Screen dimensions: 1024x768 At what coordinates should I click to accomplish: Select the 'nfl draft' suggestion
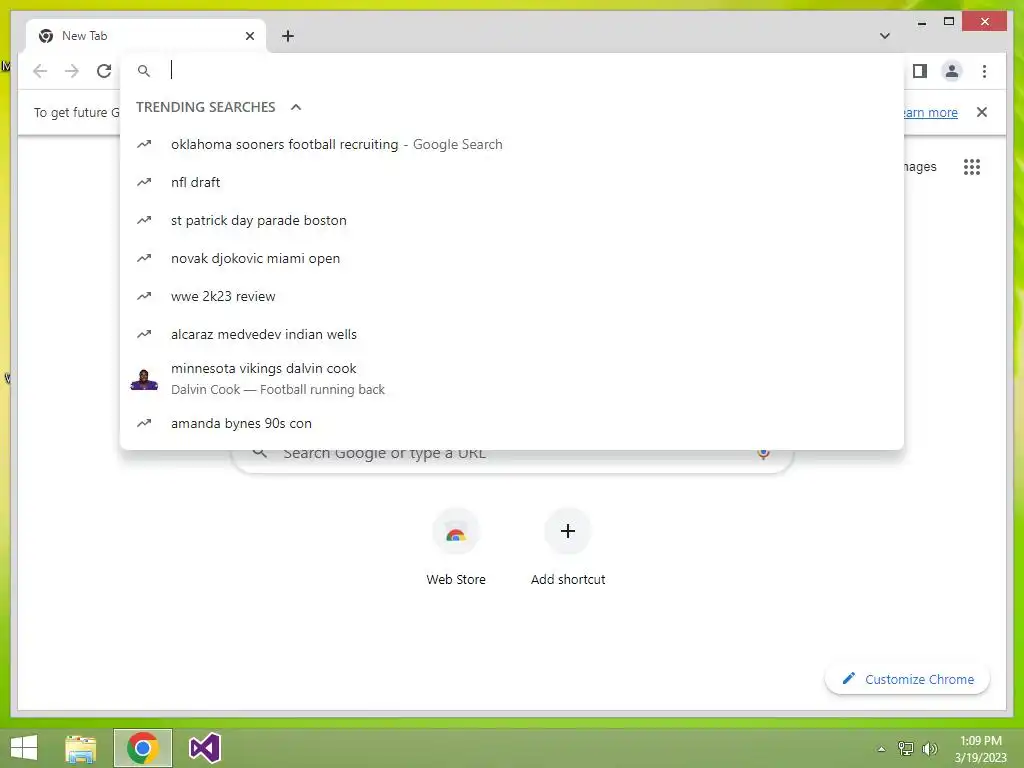point(512,182)
